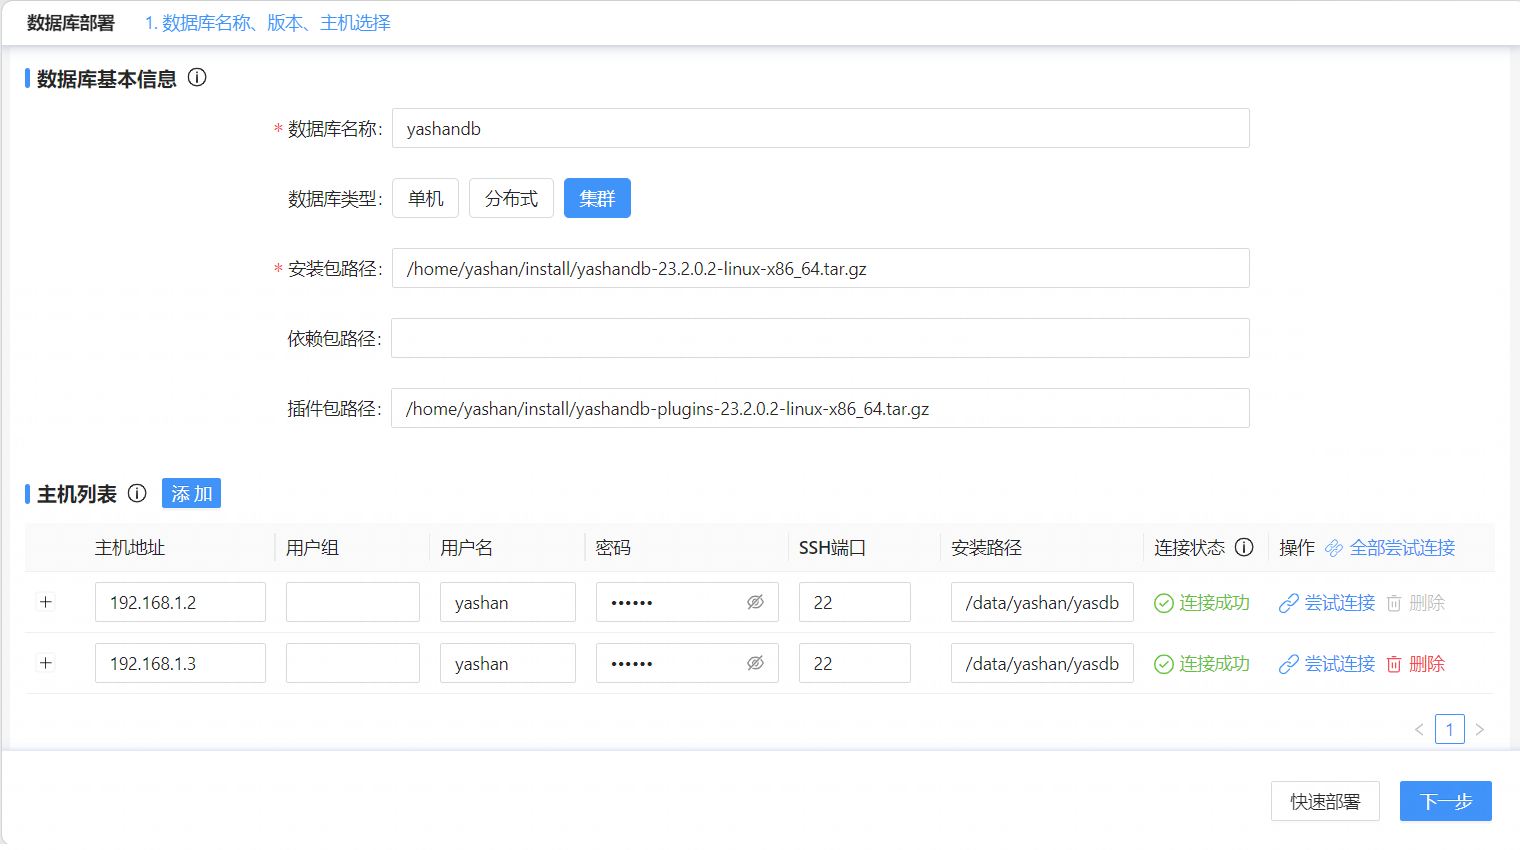The image size is (1520, 850).
Task: Select 单机 database type
Action: click(x=425, y=198)
